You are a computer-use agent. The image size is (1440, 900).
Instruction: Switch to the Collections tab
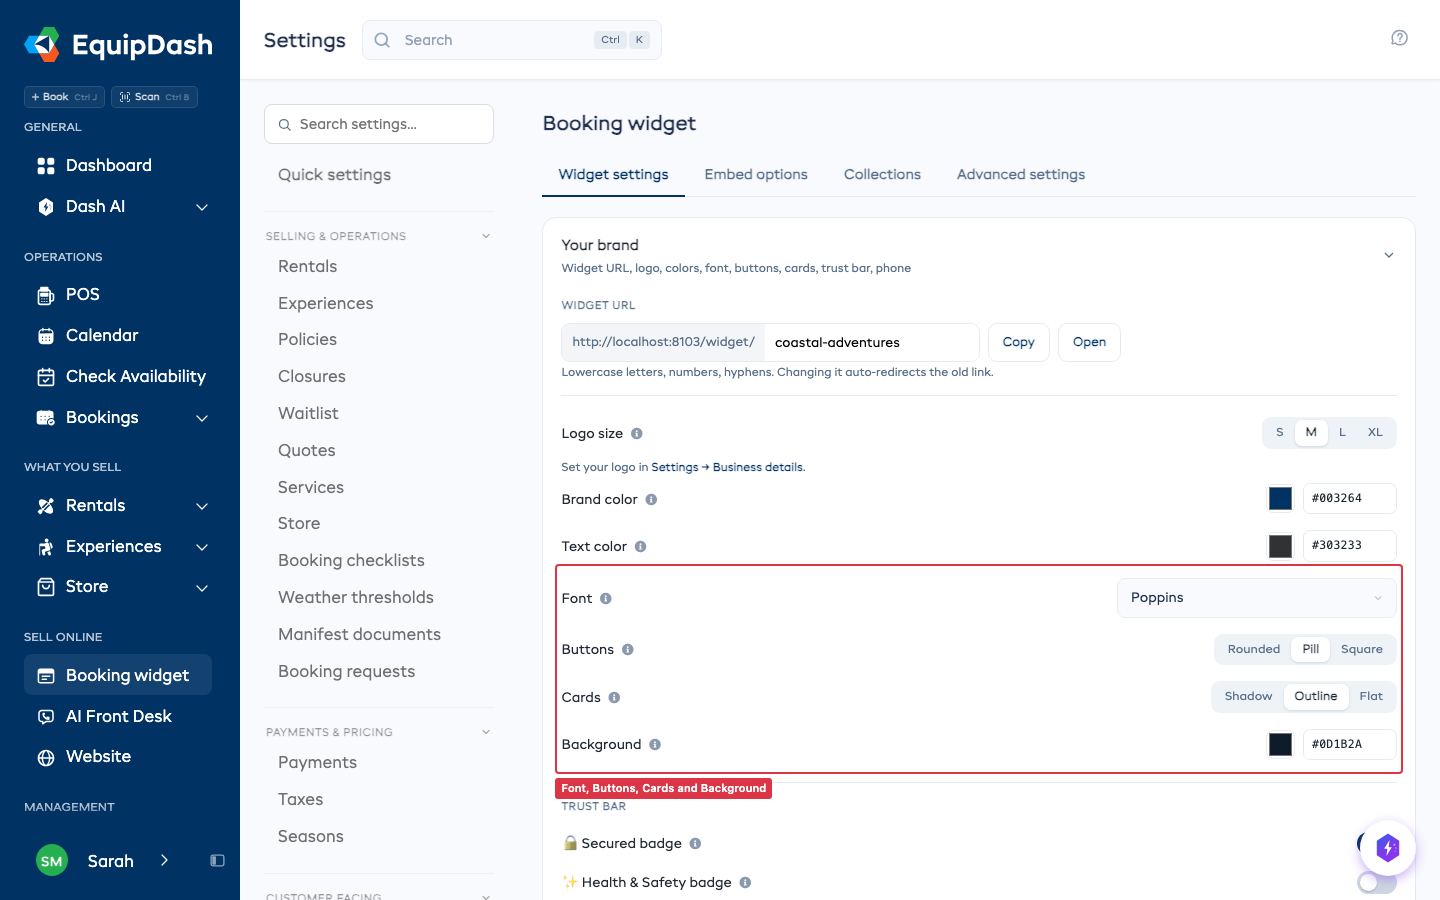pyautogui.click(x=882, y=174)
